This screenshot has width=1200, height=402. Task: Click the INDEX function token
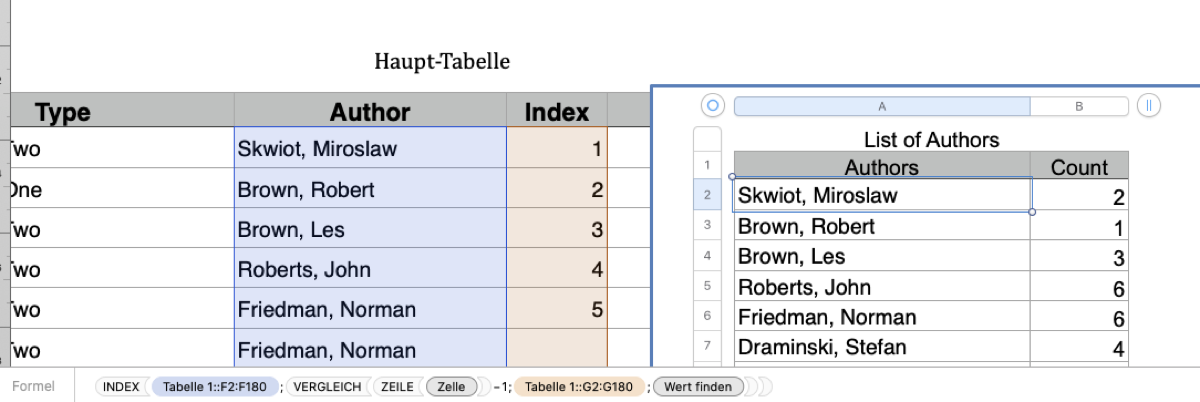[122, 386]
